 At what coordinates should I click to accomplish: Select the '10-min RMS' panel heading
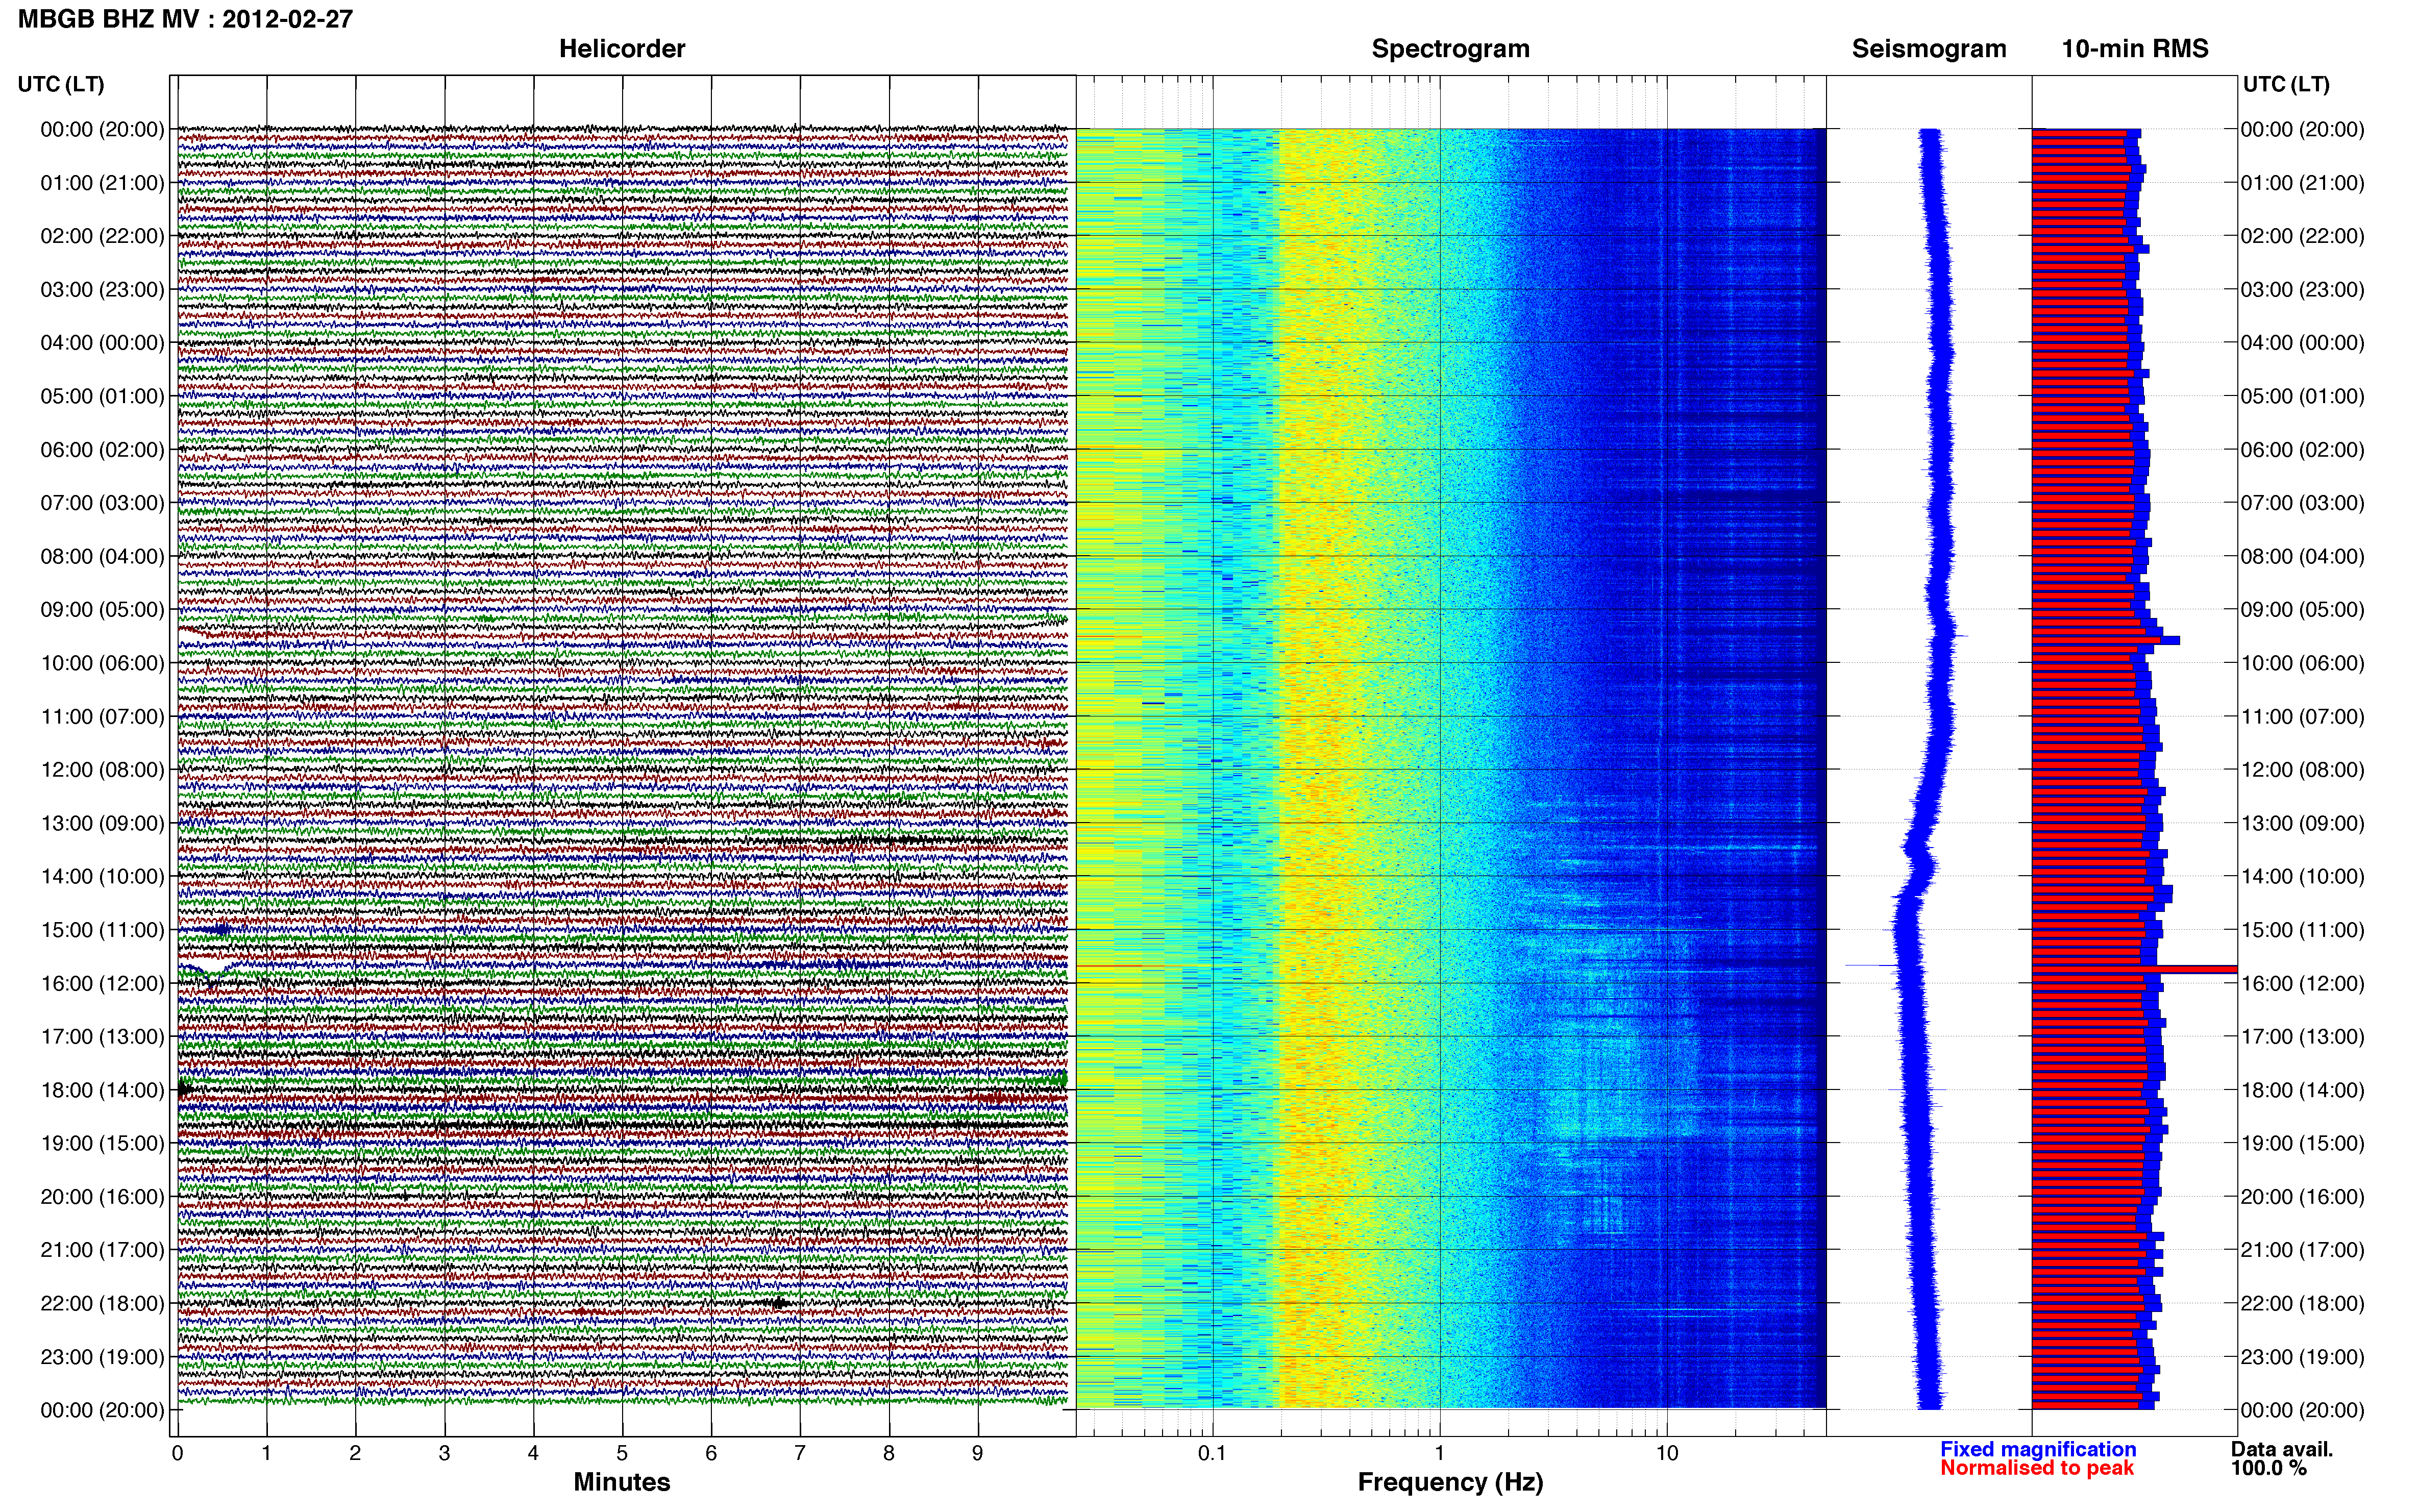pos(2135,49)
